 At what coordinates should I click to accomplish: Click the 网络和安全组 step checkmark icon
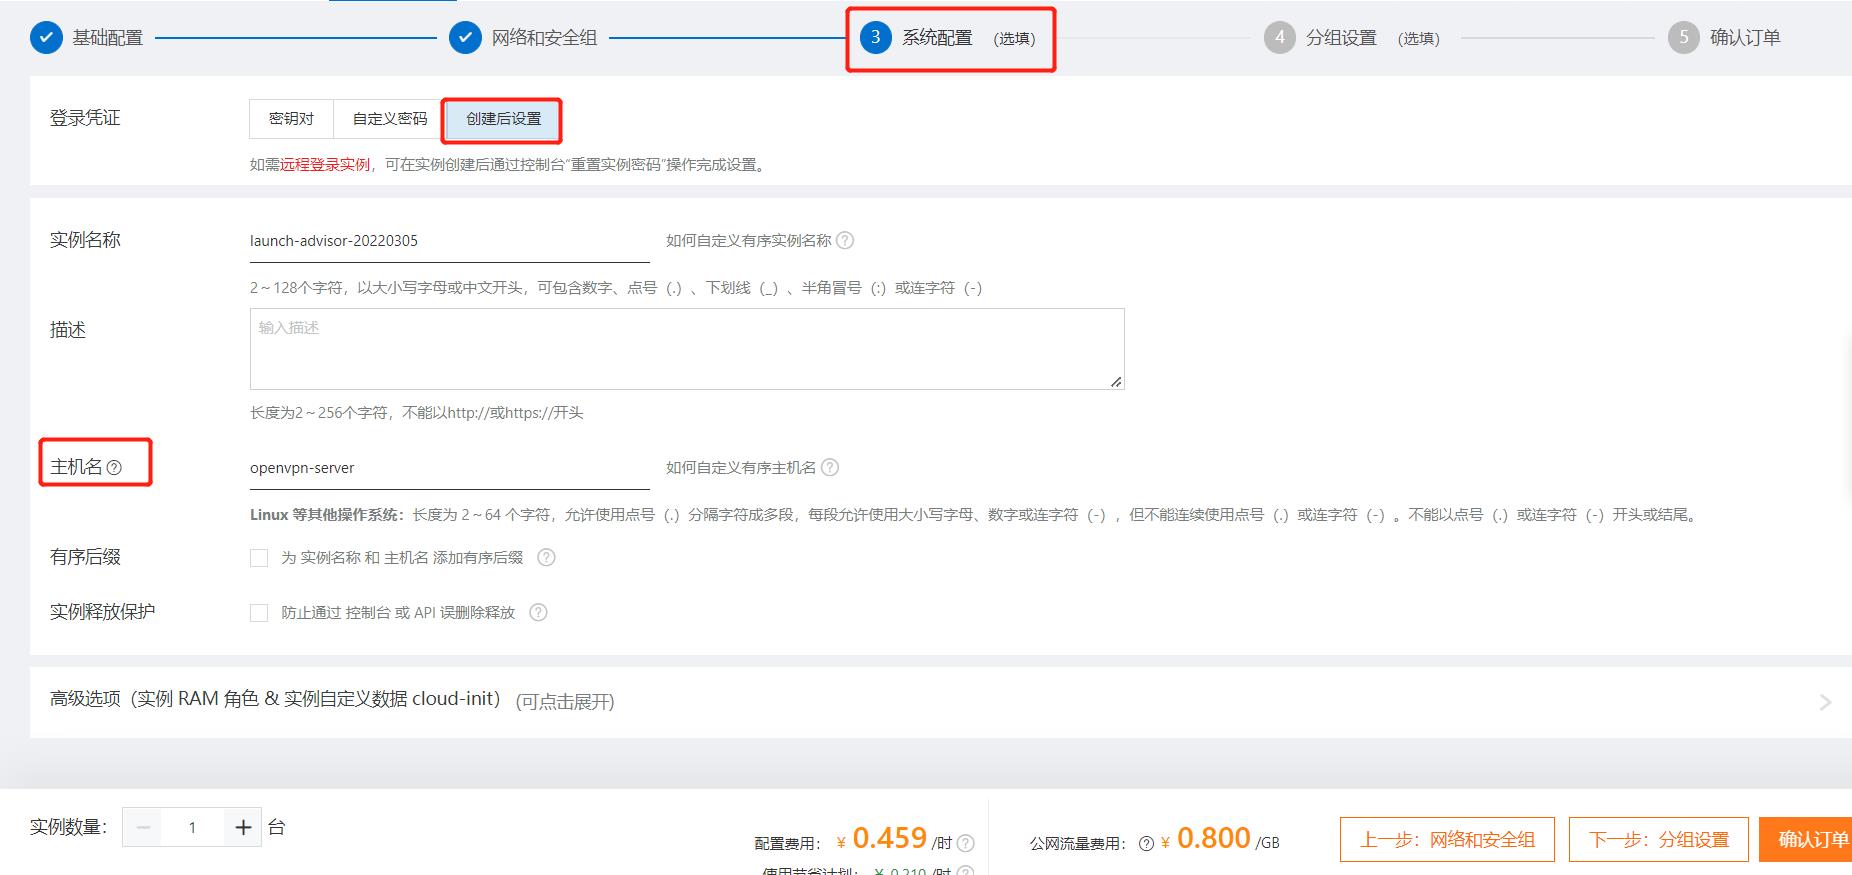click(x=465, y=38)
